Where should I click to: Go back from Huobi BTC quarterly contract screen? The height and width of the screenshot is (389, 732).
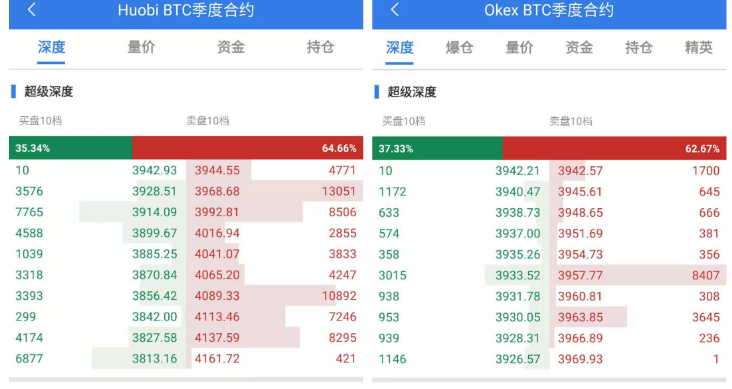click(32, 9)
